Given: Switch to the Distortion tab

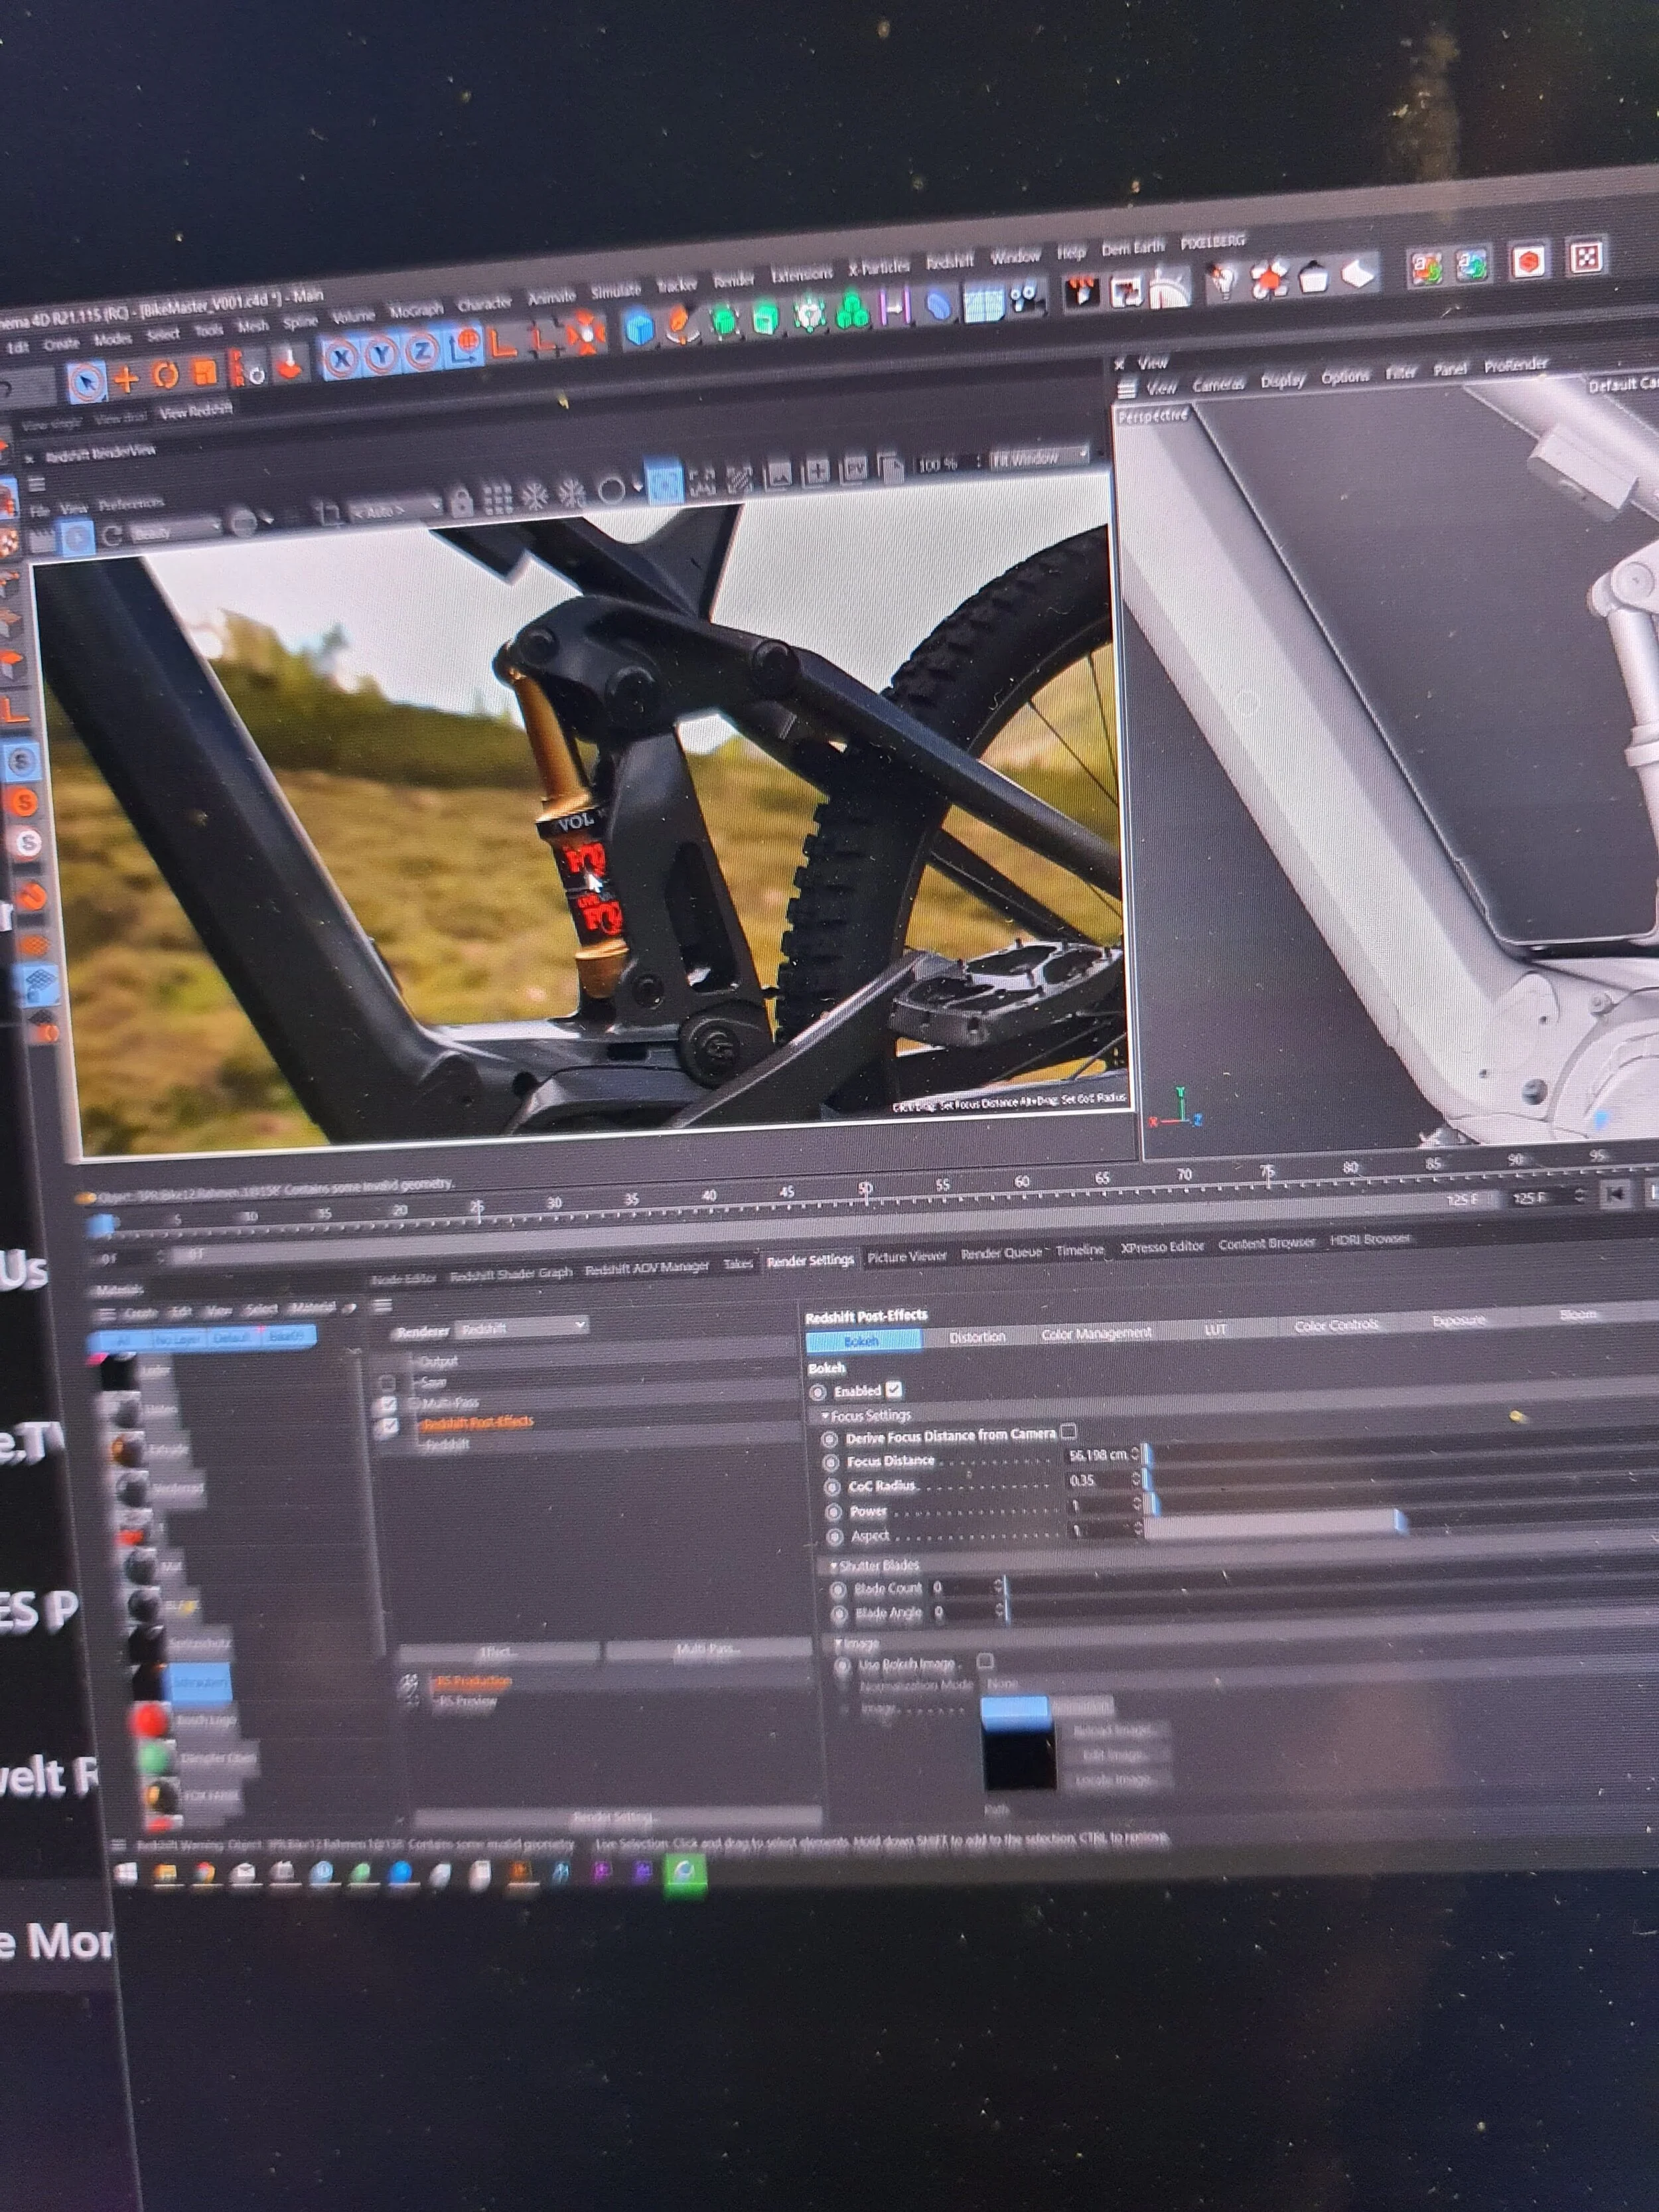Looking at the screenshot, I should (976, 1337).
